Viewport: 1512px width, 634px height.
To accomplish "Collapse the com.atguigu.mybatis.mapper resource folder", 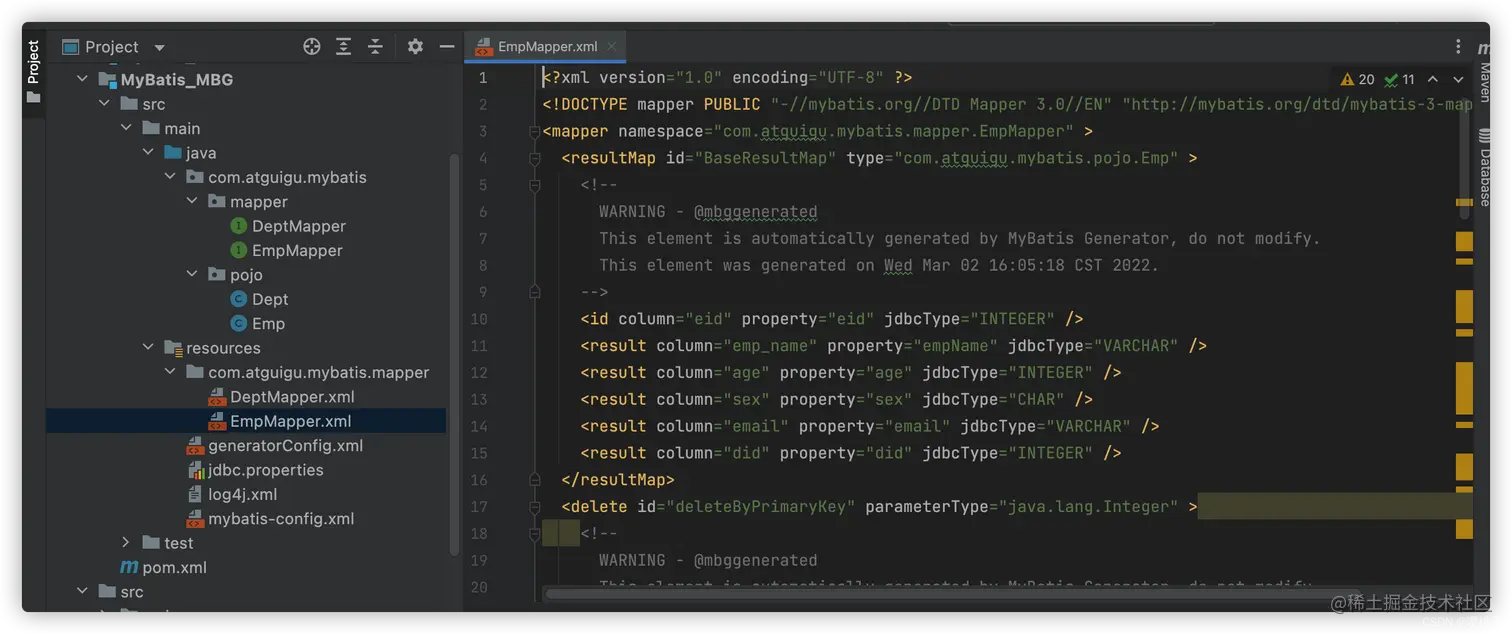I will click(170, 372).
